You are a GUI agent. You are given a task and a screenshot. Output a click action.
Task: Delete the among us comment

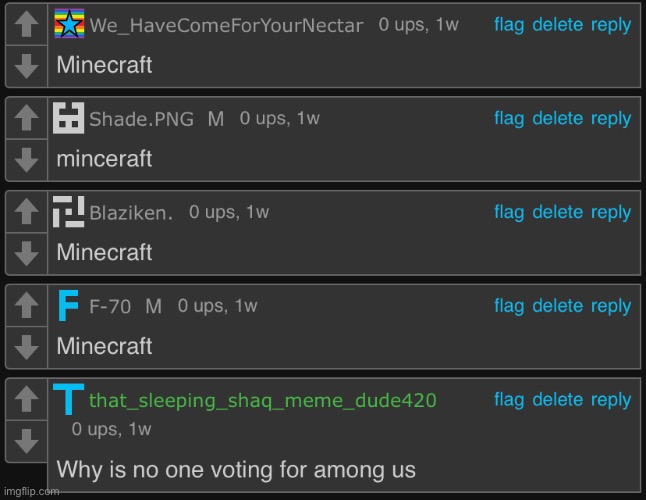[557, 400]
